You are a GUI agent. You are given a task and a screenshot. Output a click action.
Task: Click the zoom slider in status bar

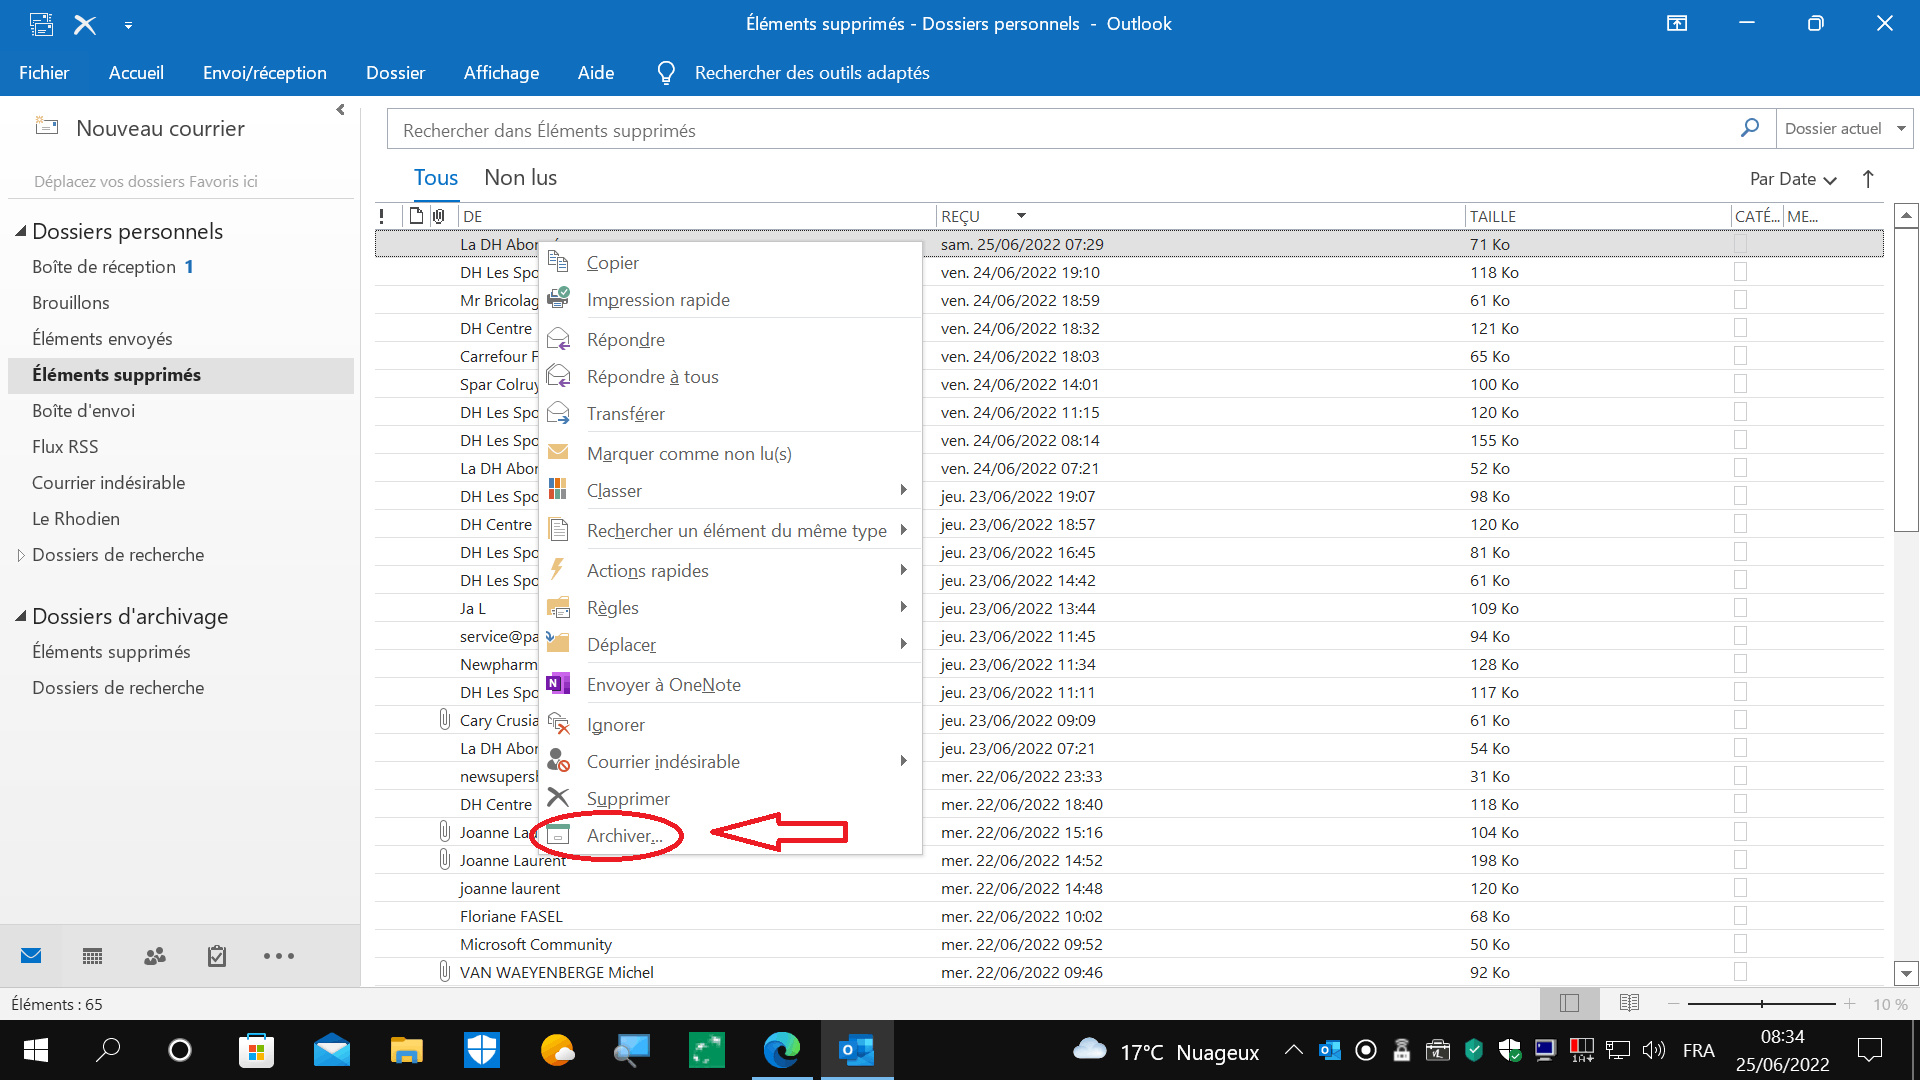click(x=1762, y=1004)
